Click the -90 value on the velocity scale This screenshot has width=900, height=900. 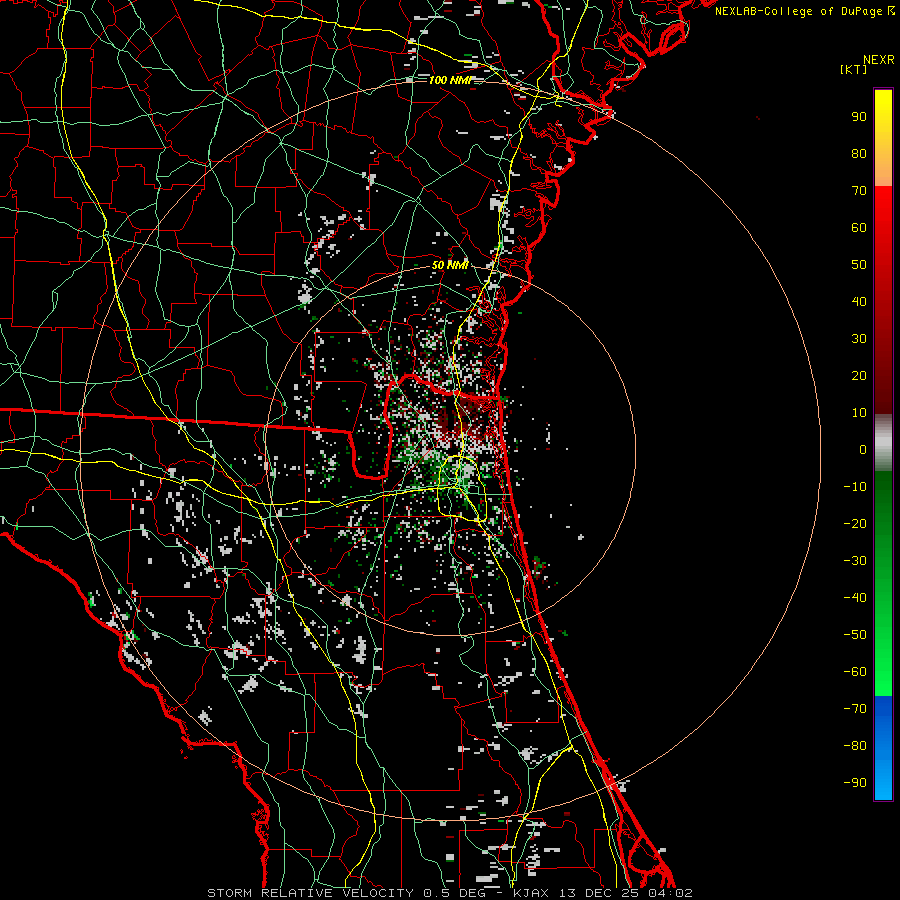tap(855, 783)
